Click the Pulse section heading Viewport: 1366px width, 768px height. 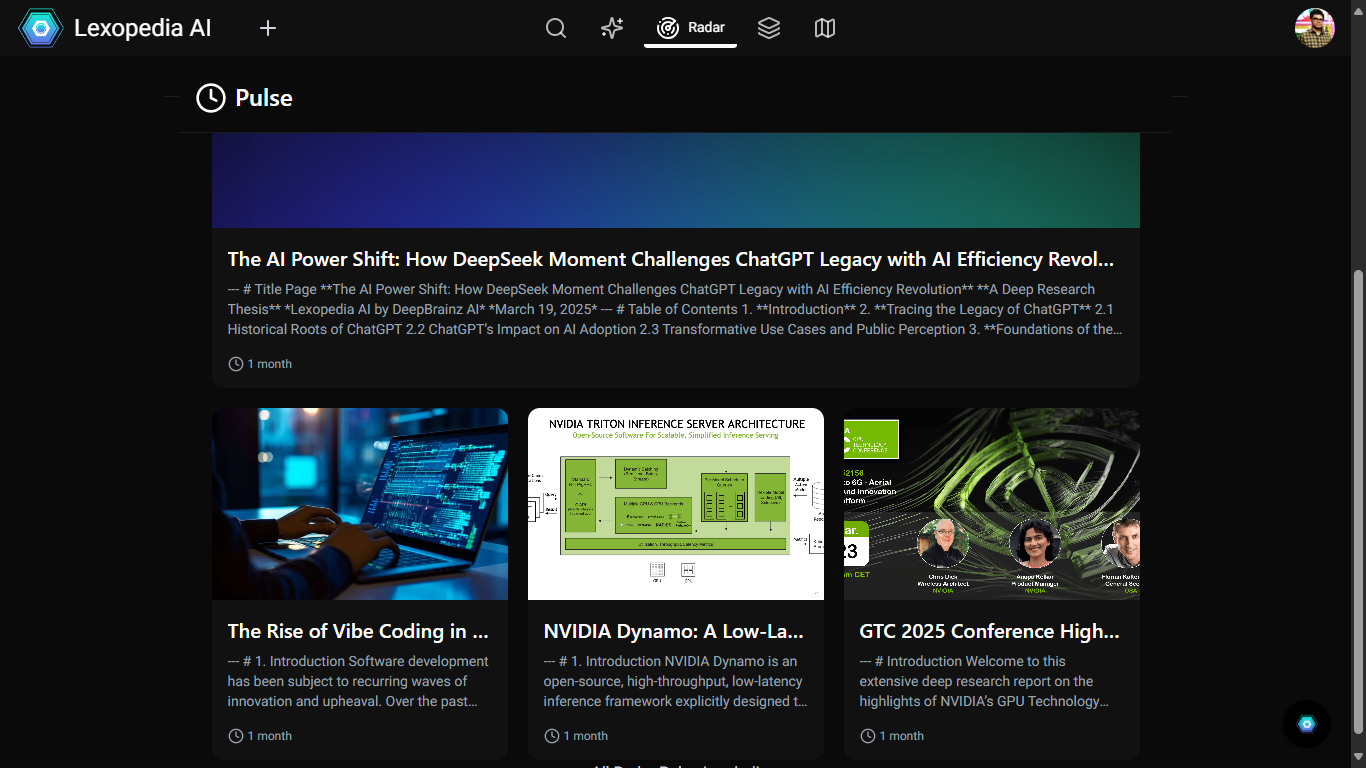(x=264, y=98)
